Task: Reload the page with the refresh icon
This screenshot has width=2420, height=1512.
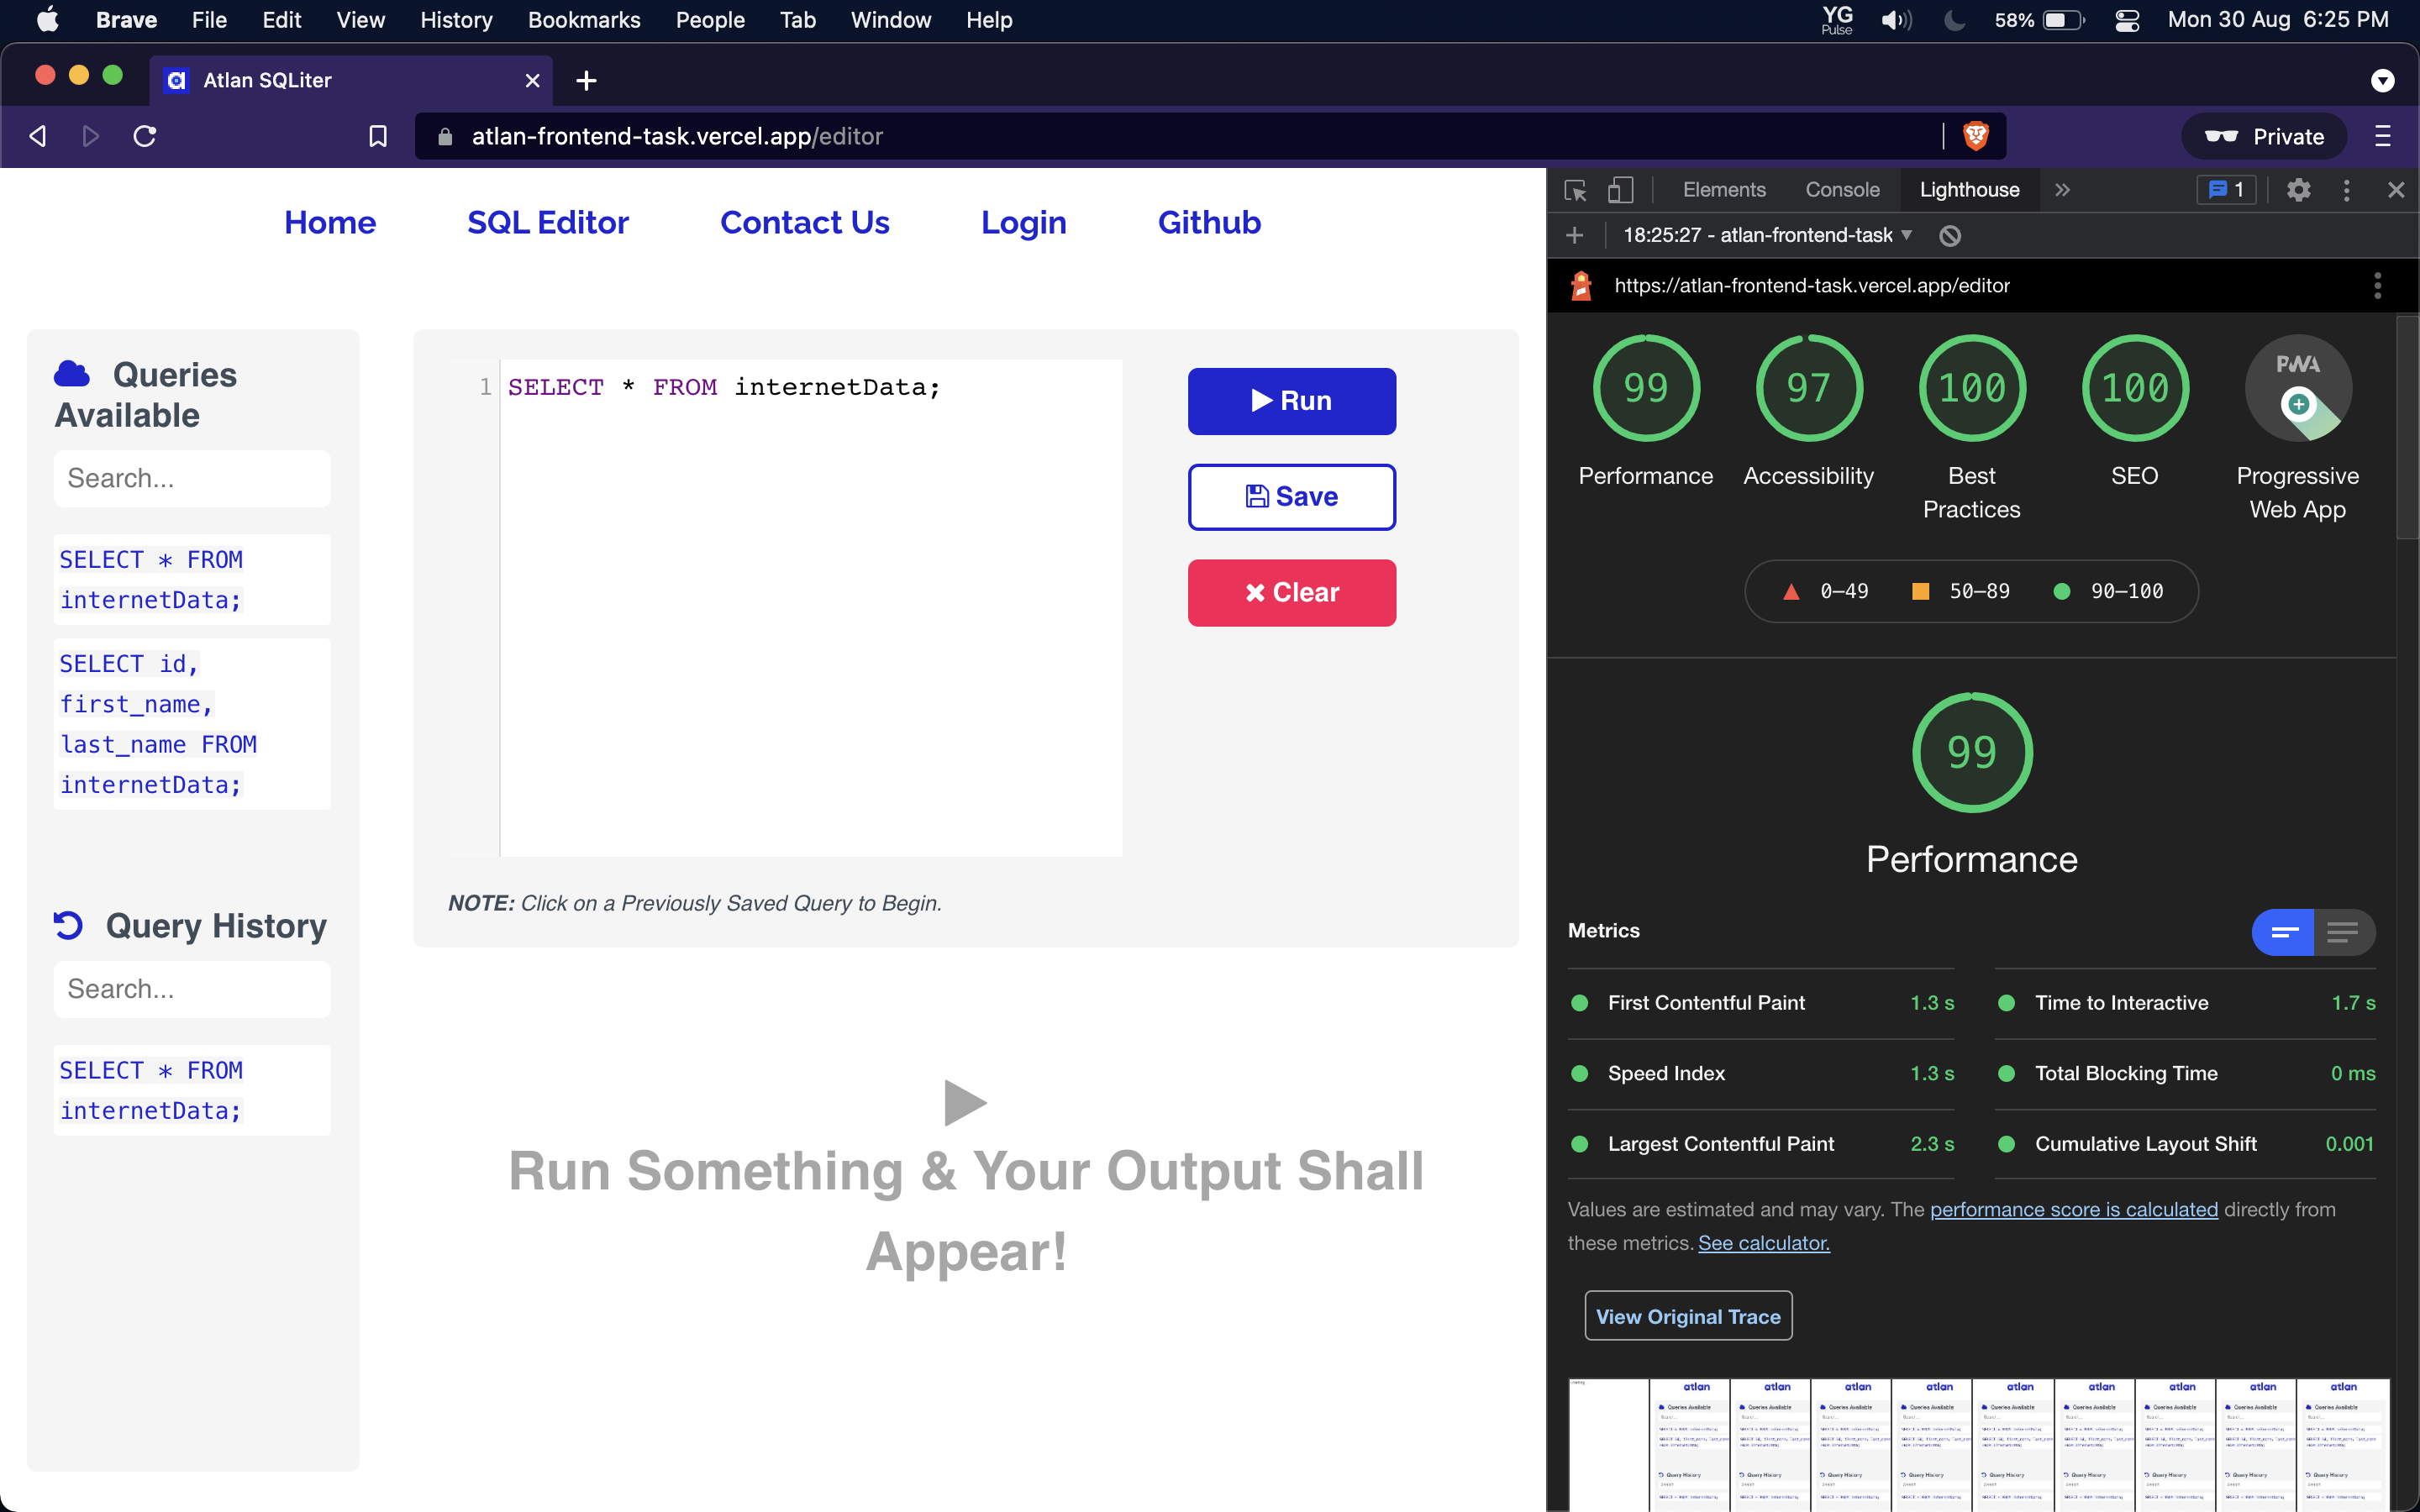Action: pos(144,136)
